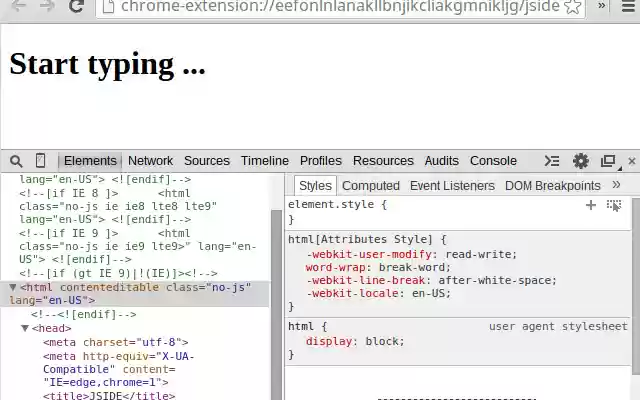
Task: Click the no-js class attribute value
Action: coord(228,287)
